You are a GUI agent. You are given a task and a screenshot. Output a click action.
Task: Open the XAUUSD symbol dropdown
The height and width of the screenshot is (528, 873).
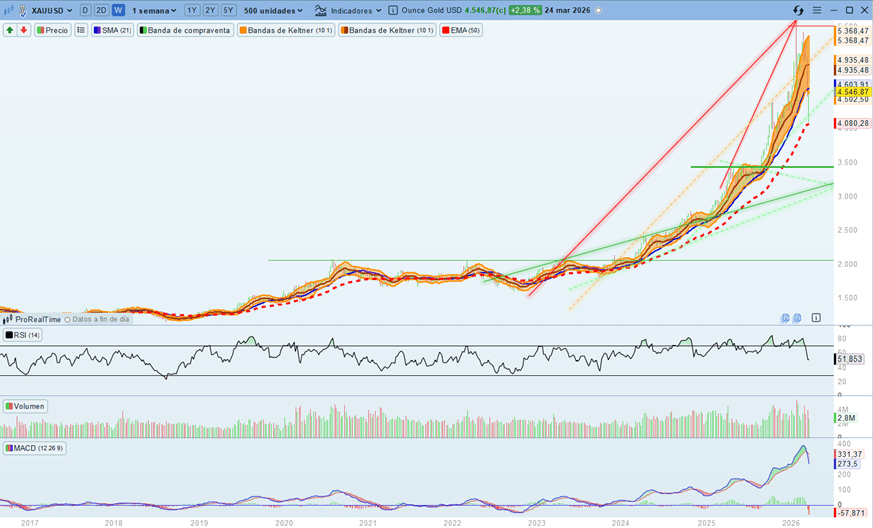(52, 10)
